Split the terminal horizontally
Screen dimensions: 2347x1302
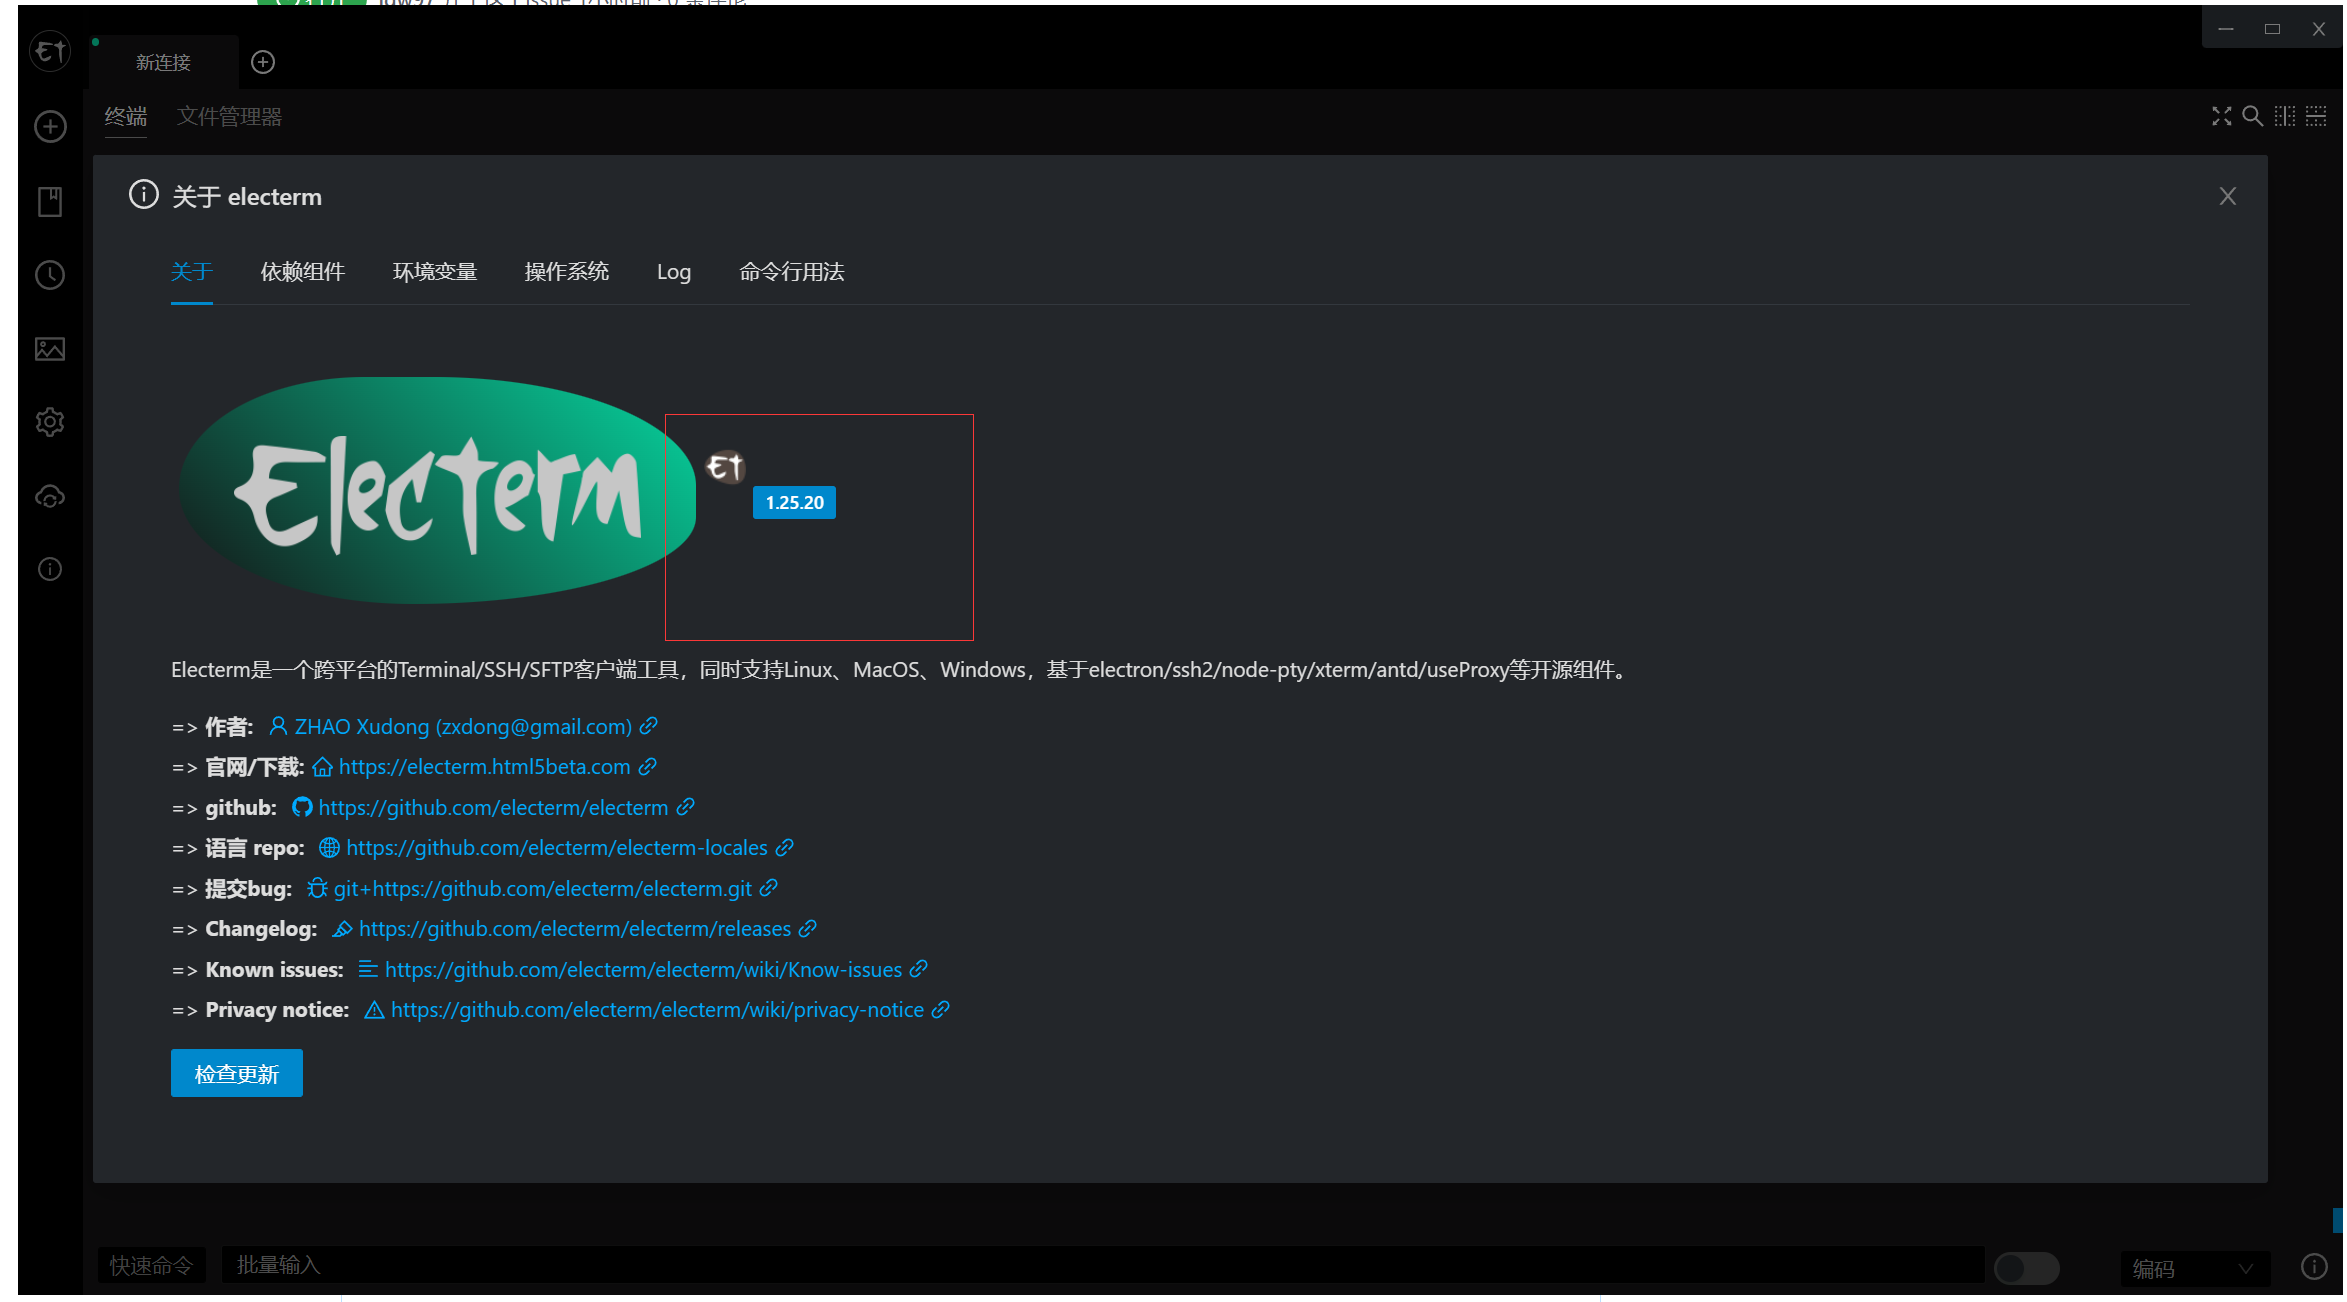tap(2315, 116)
